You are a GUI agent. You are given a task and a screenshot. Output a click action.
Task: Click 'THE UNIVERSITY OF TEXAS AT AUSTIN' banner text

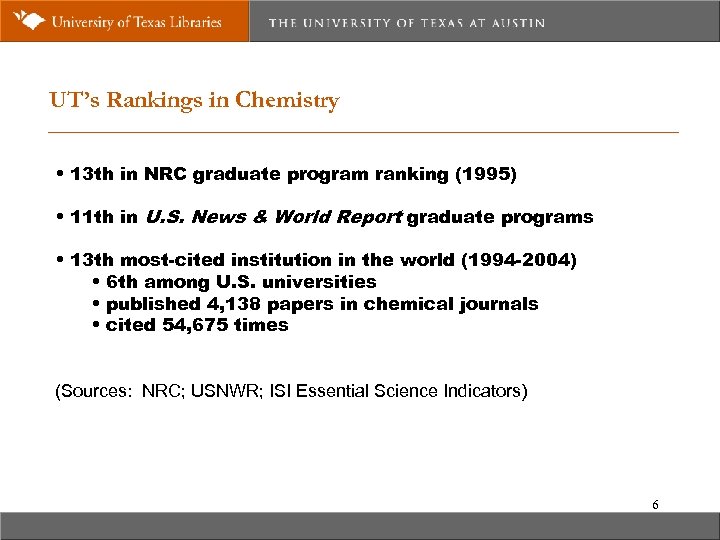click(407, 23)
